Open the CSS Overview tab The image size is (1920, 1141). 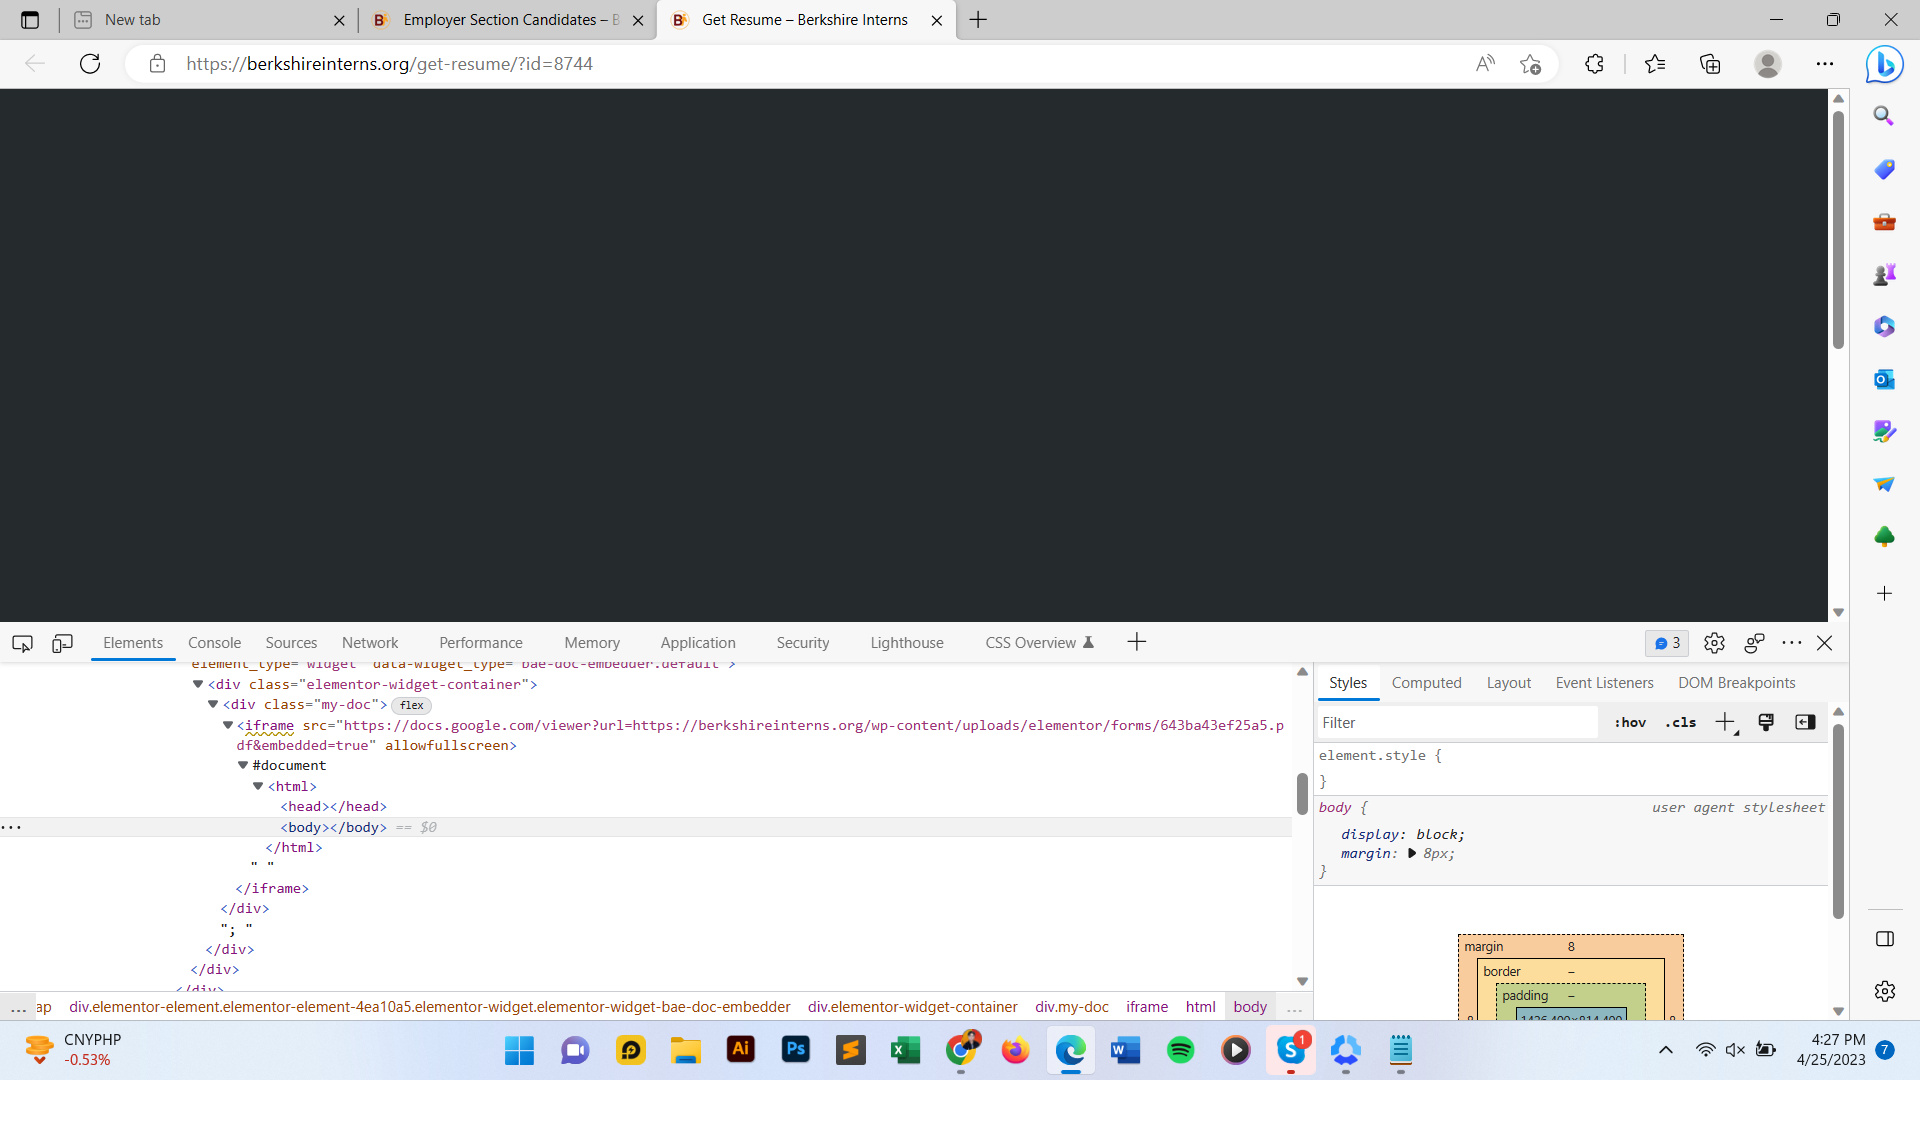coord(1039,643)
